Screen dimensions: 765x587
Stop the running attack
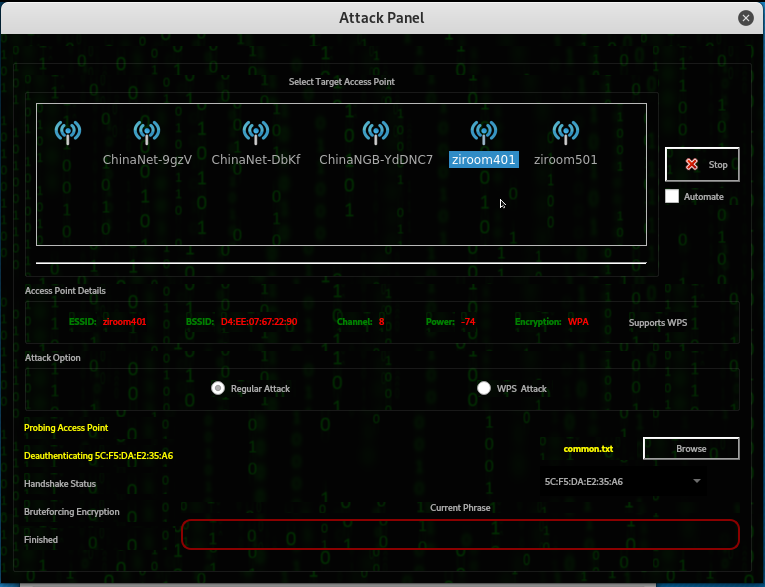coord(702,164)
